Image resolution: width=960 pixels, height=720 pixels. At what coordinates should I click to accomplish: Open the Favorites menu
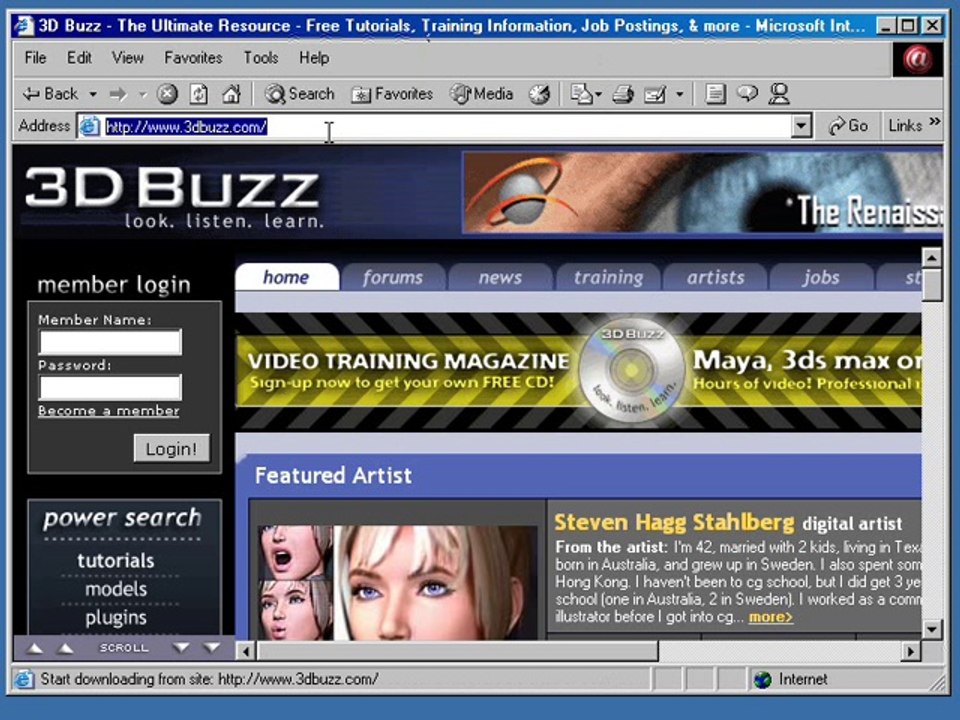coord(193,58)
